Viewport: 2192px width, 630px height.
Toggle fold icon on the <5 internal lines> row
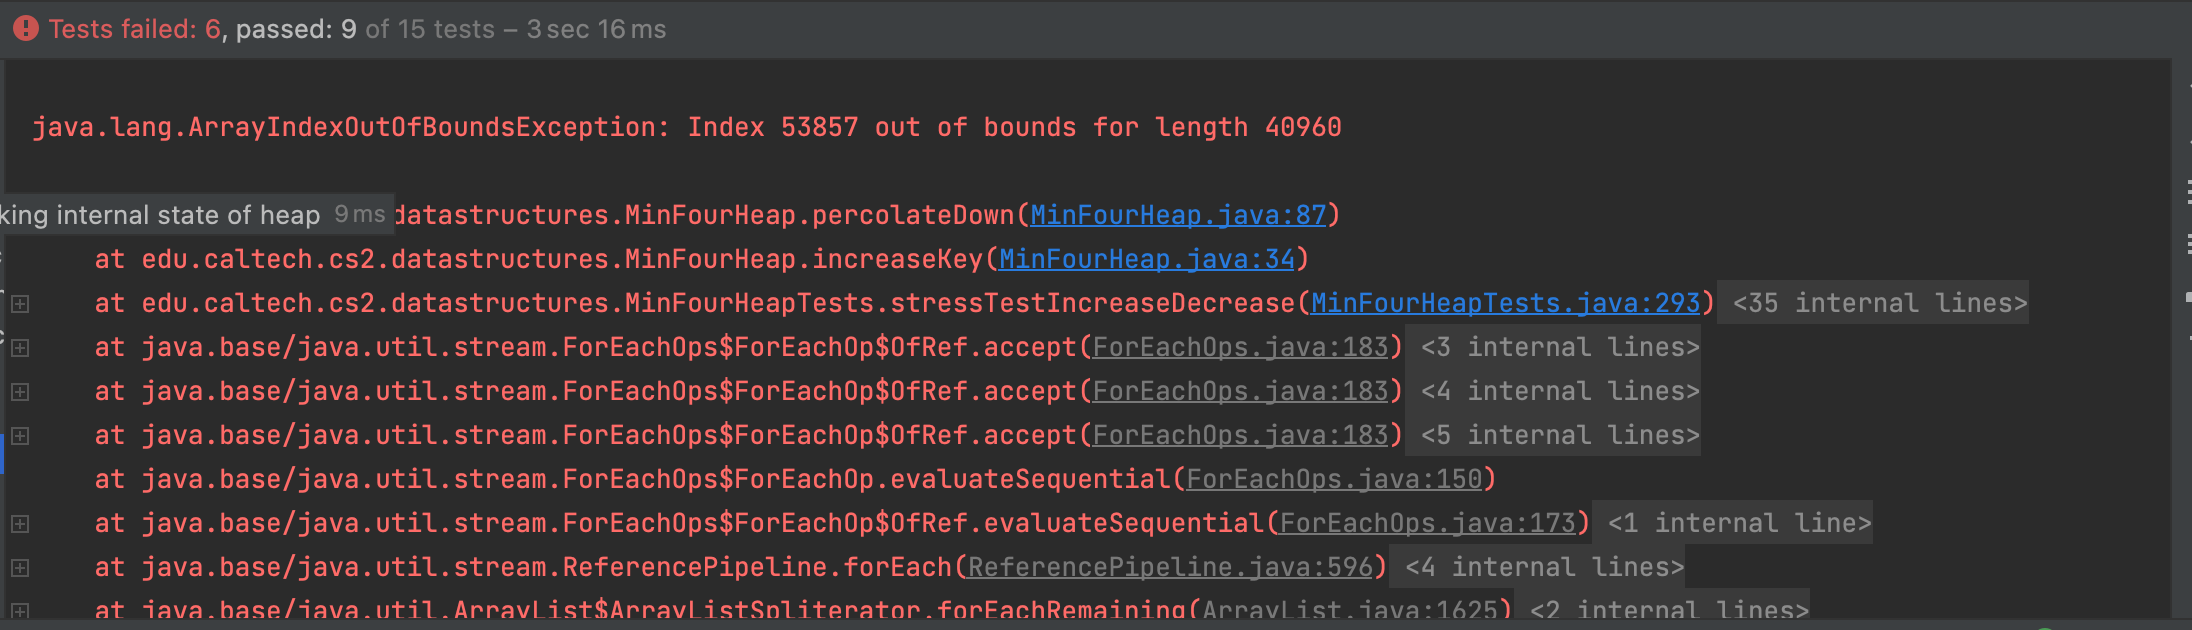[x=20, y=436]
